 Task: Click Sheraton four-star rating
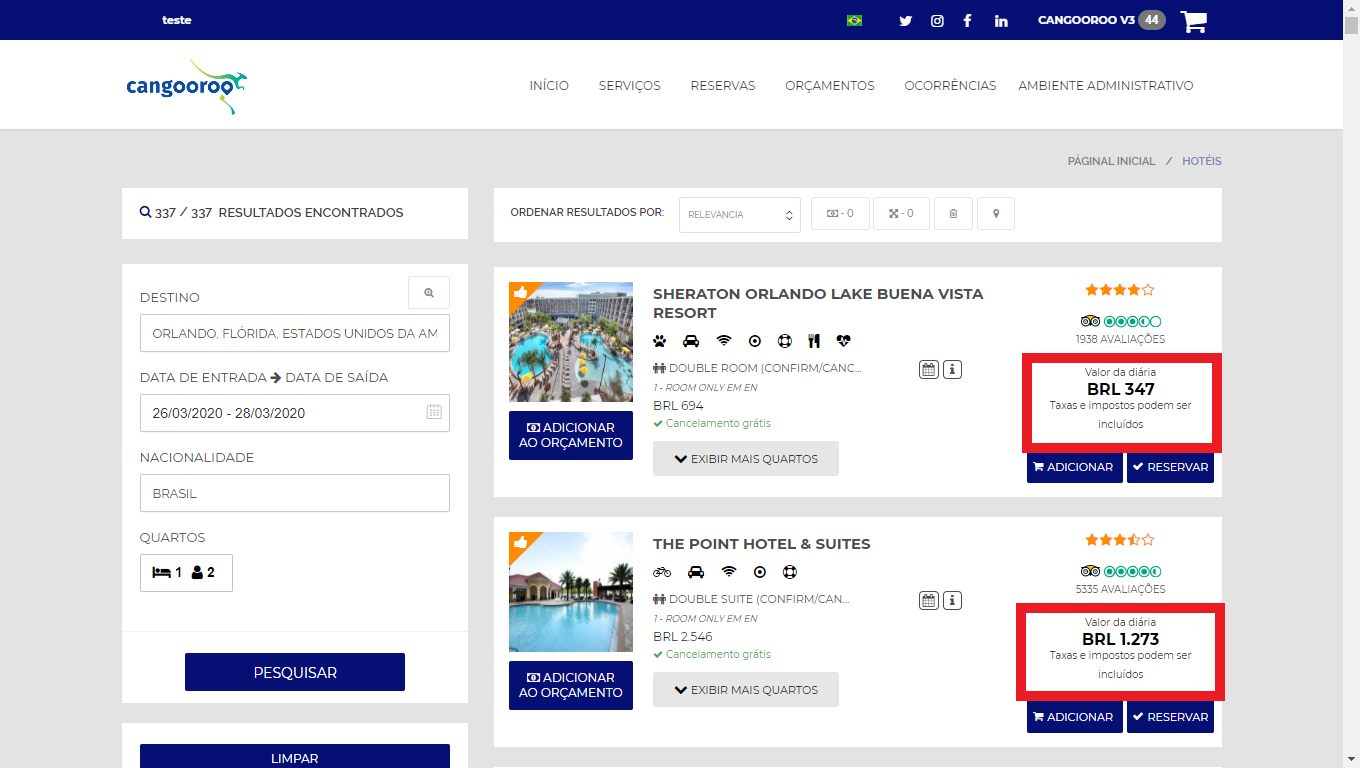tap(1120, 290)
